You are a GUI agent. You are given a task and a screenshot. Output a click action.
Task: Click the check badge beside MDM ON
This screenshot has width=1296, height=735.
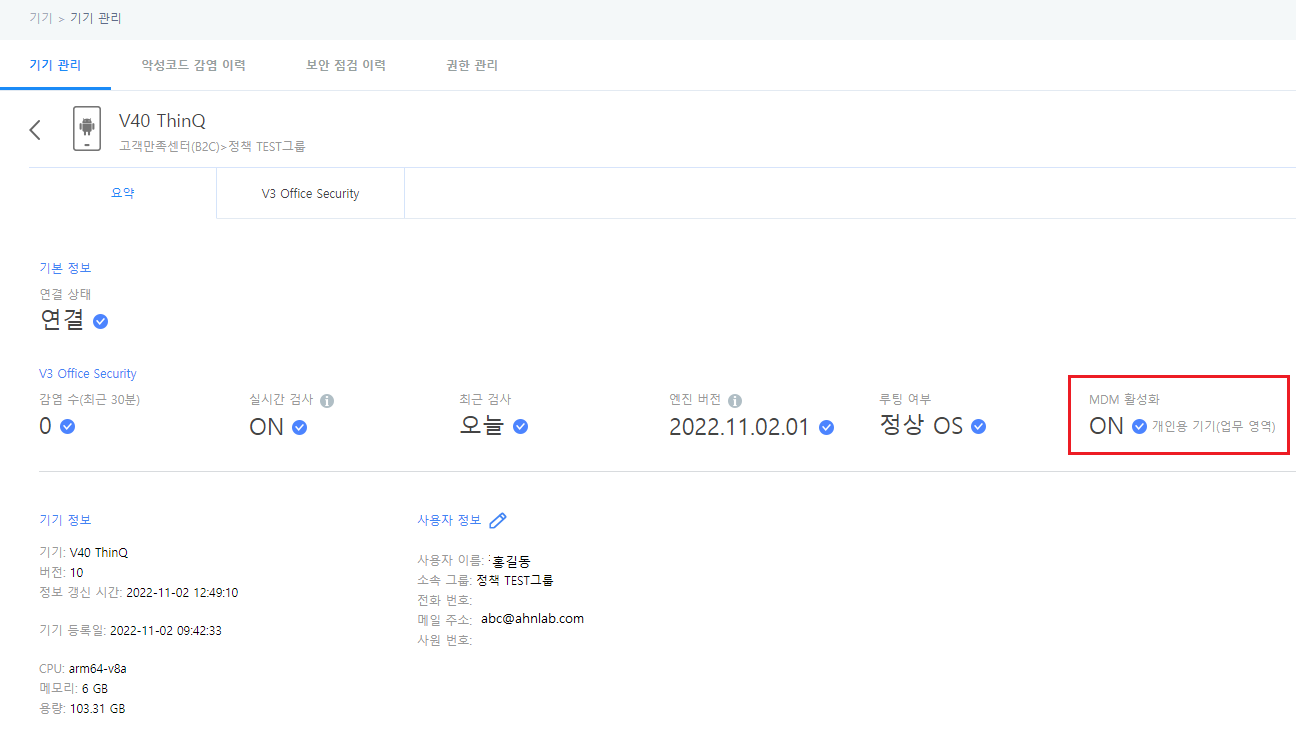click(1139, 427)
